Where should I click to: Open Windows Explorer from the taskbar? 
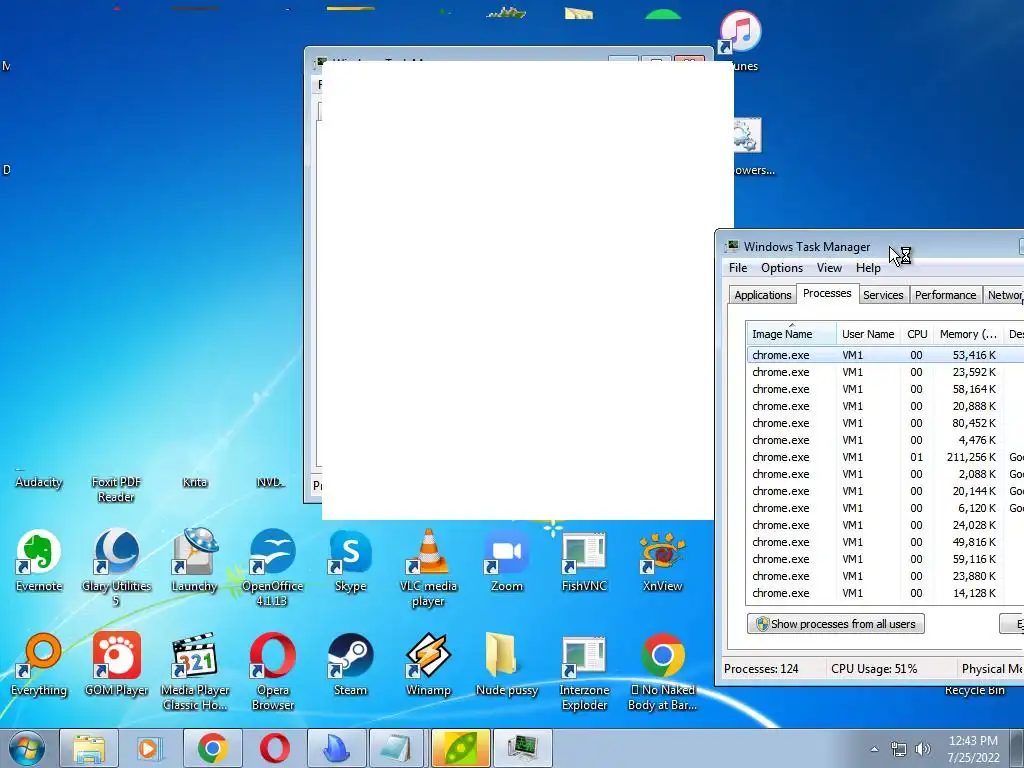coord(89,748)
